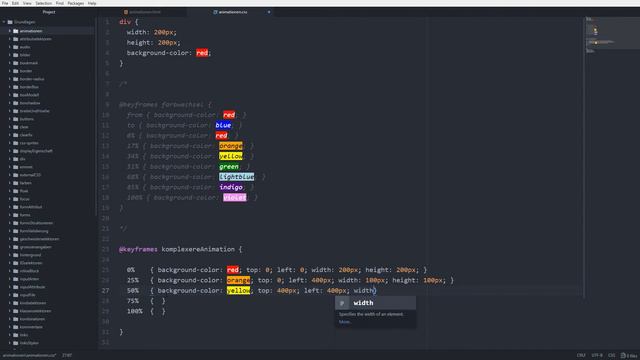The image size is (640, 360).
Task: Select the attributselektoren folder name
Action: point(36,39)
